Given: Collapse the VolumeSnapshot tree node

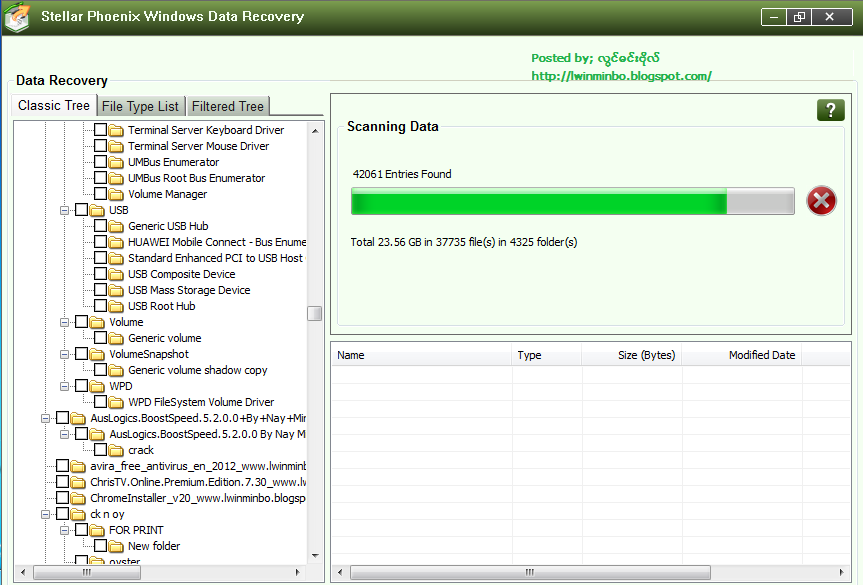Looking at the screenshot, I should point(64,354).
